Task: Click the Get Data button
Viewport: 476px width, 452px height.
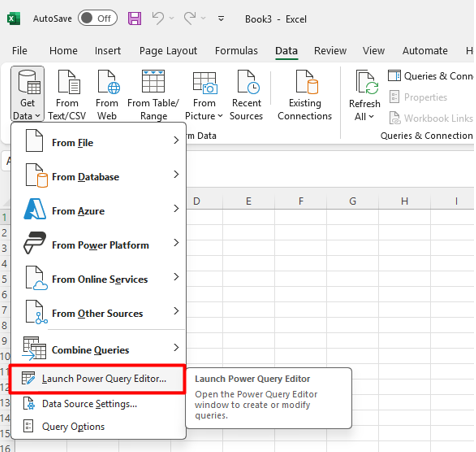Action: tap(27, 94)
